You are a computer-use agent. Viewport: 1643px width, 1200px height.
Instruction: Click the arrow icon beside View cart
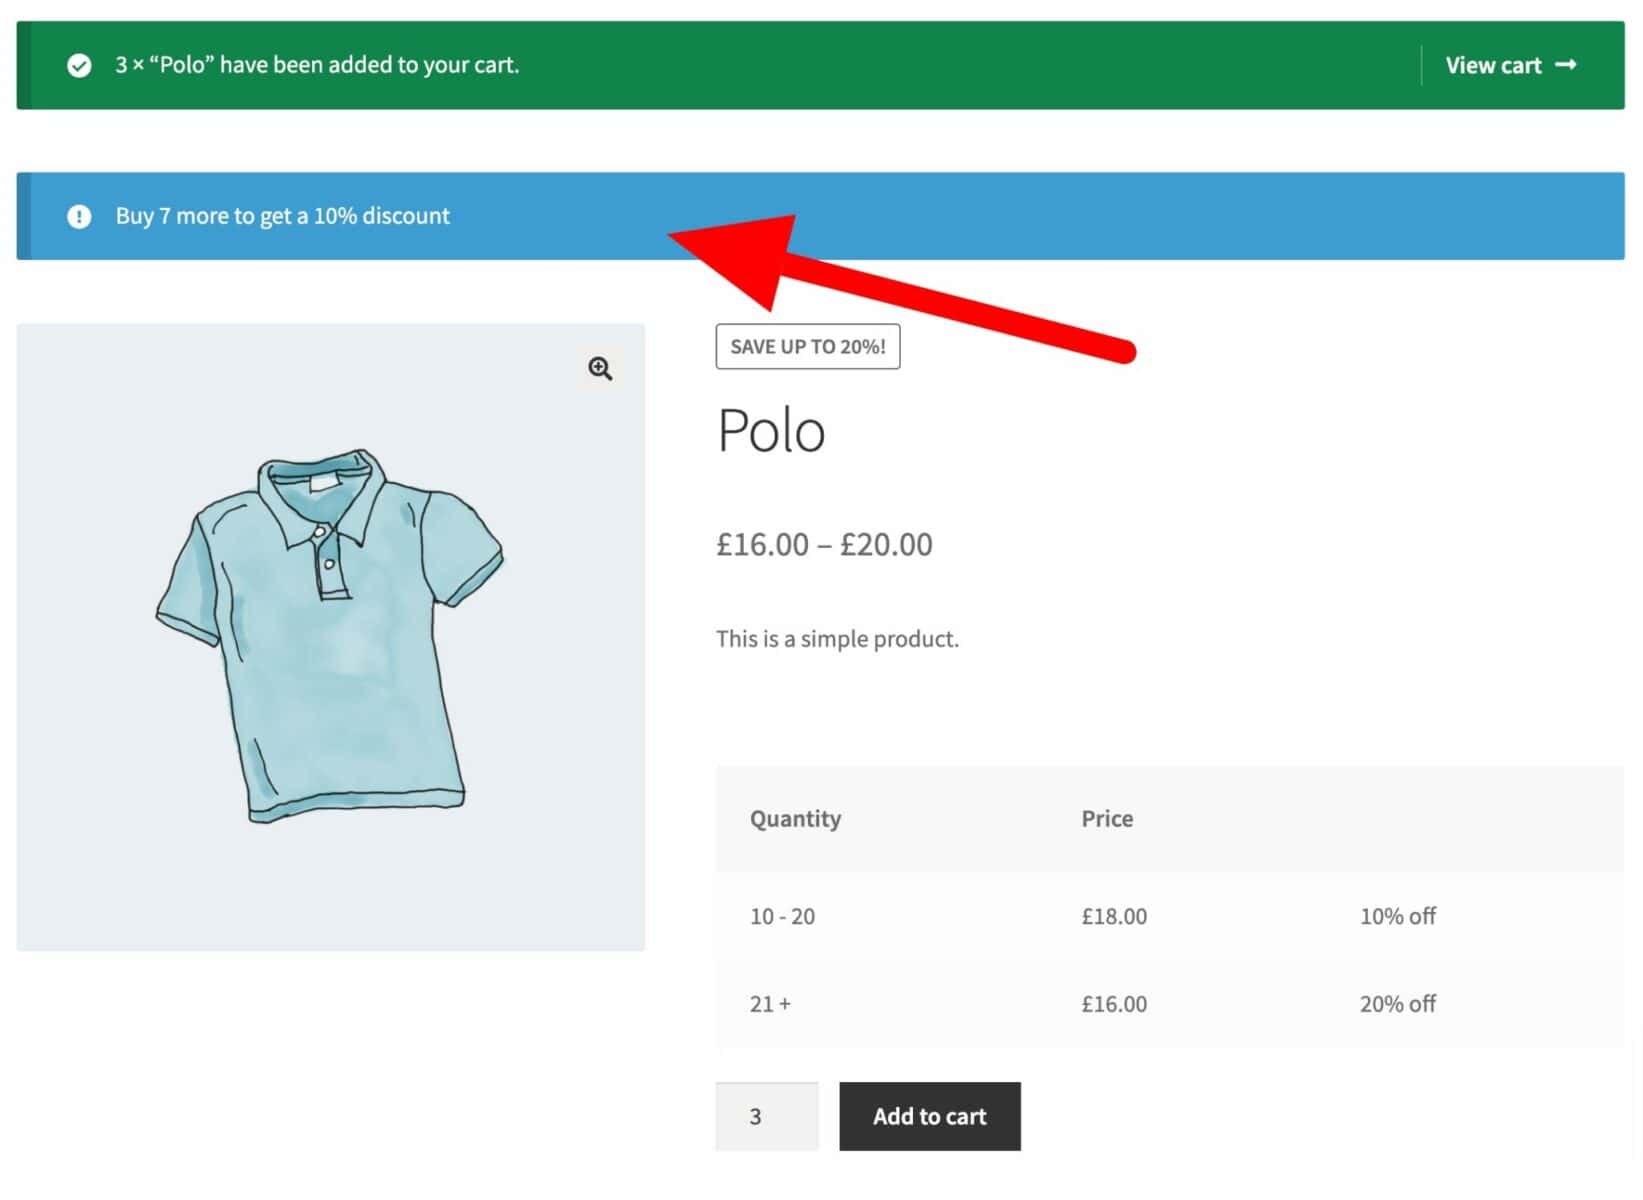[x=1566, y=65]
